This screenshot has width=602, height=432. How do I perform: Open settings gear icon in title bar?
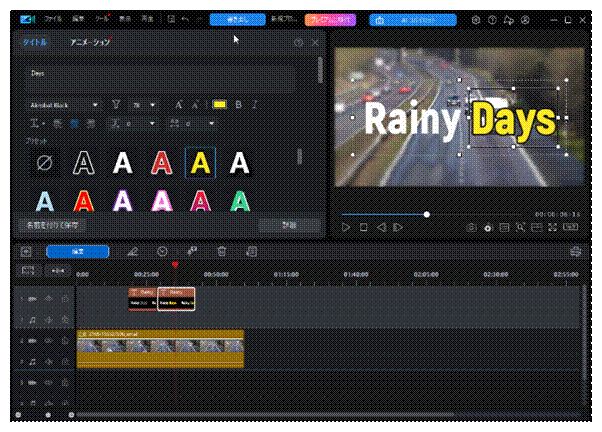(476, 19)
